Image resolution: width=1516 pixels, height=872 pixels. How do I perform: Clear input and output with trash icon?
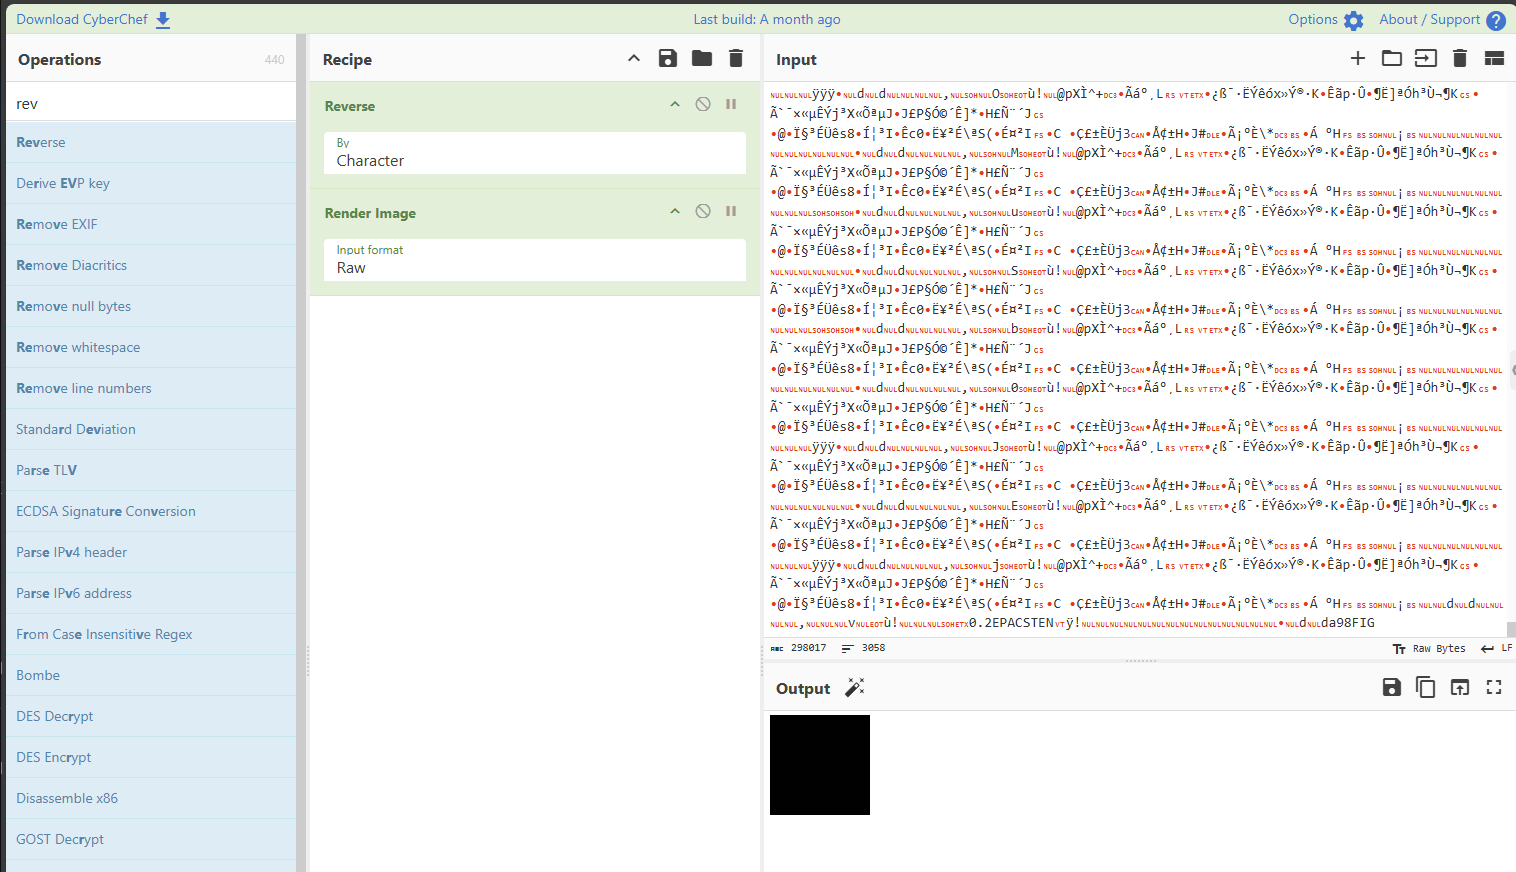1459,59
